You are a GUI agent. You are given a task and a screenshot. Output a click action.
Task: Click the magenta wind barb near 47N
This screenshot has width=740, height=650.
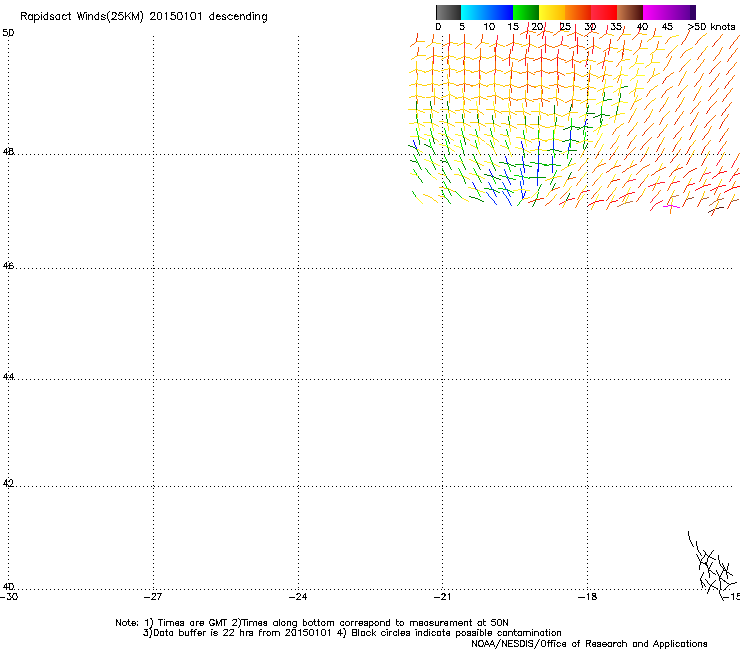(x=671, y=207)
